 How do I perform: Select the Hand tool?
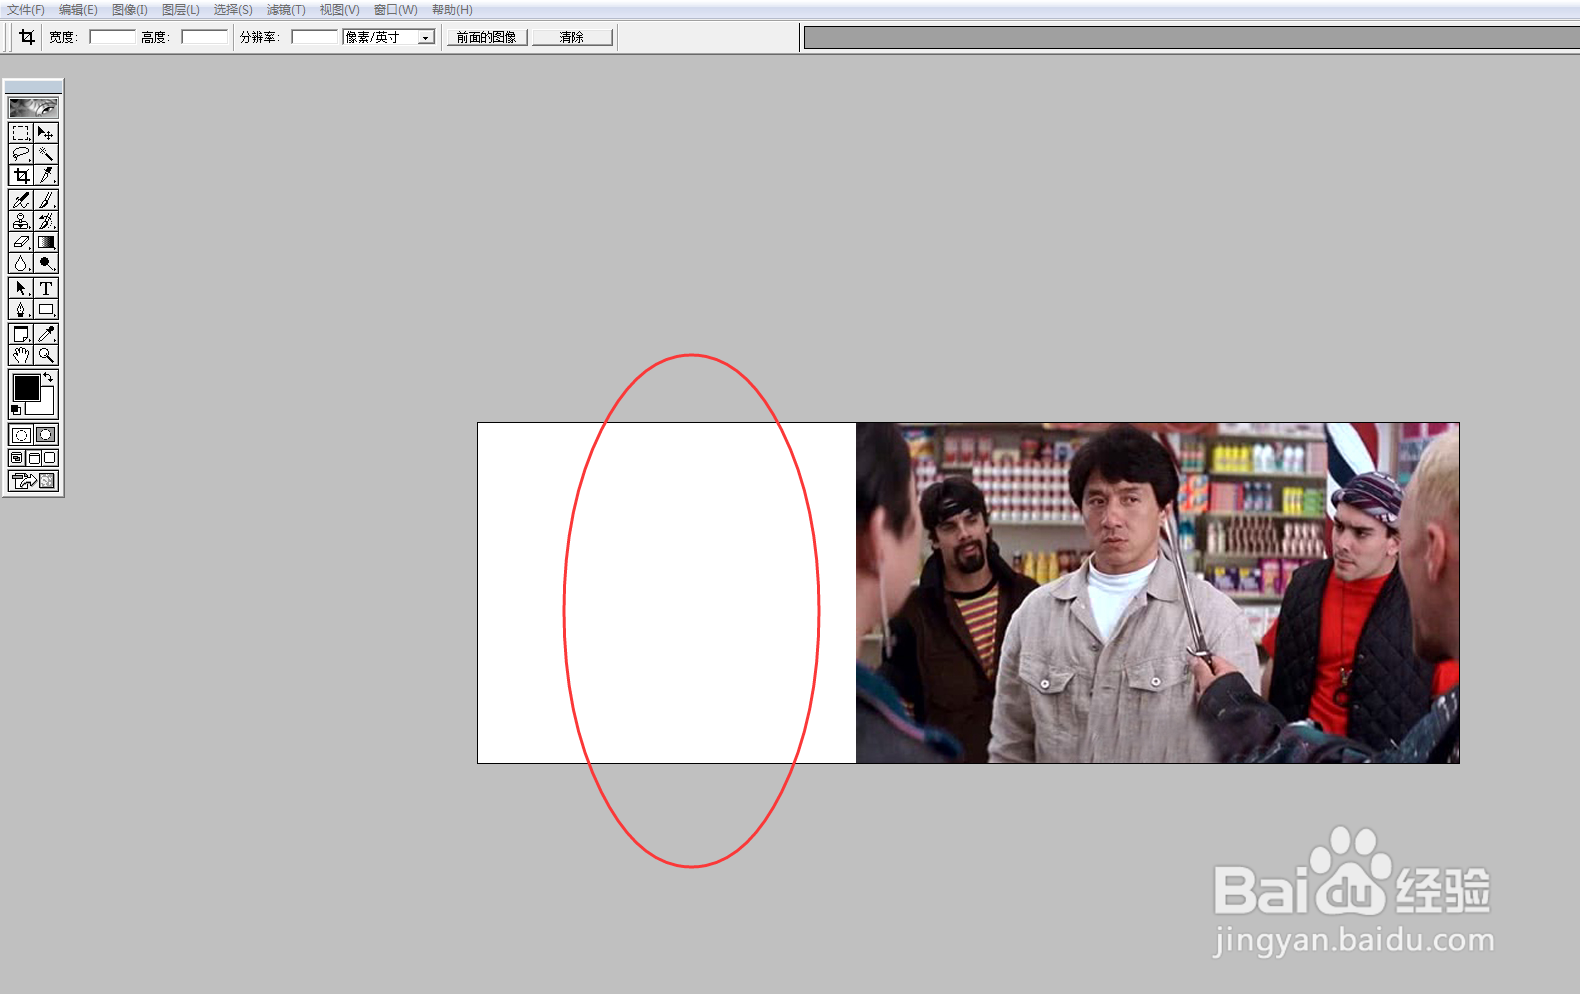click(x=21, y=355)
